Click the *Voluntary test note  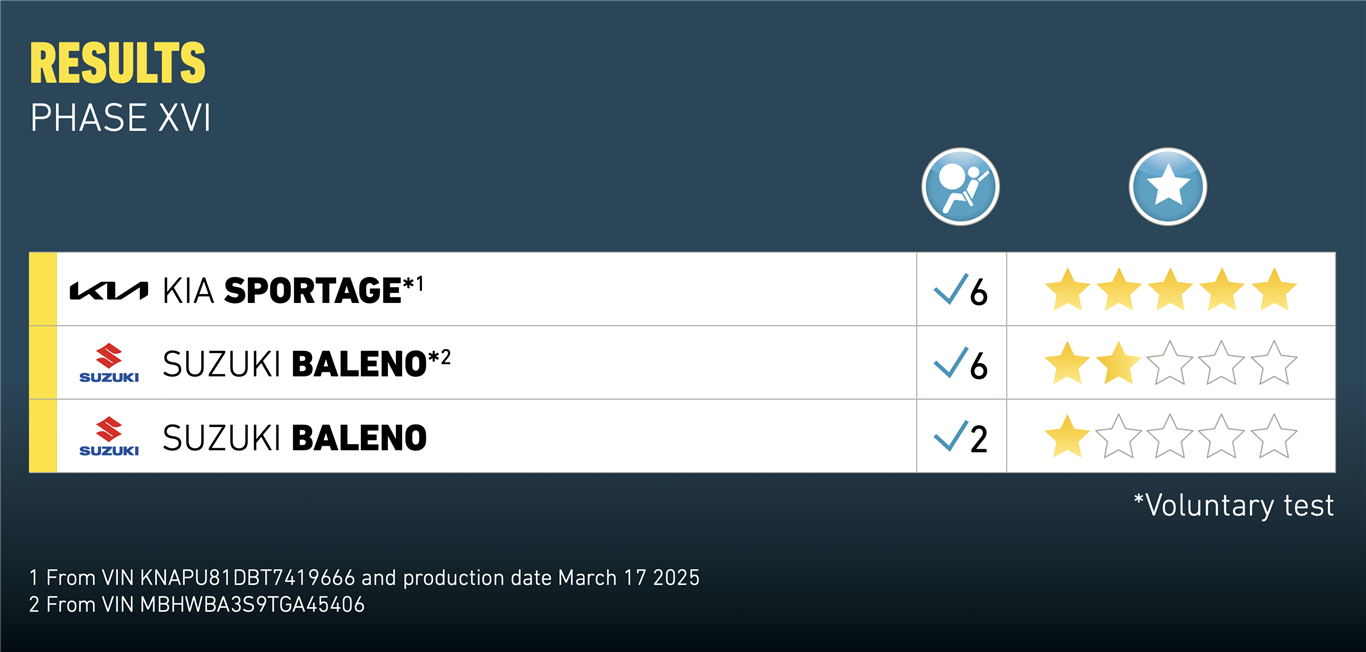click(x=1233, y=505)
